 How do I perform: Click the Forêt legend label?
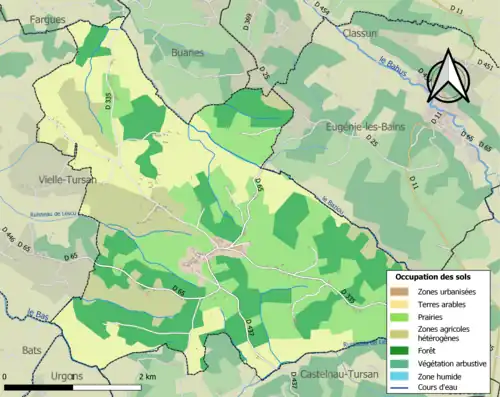point(427,351)
